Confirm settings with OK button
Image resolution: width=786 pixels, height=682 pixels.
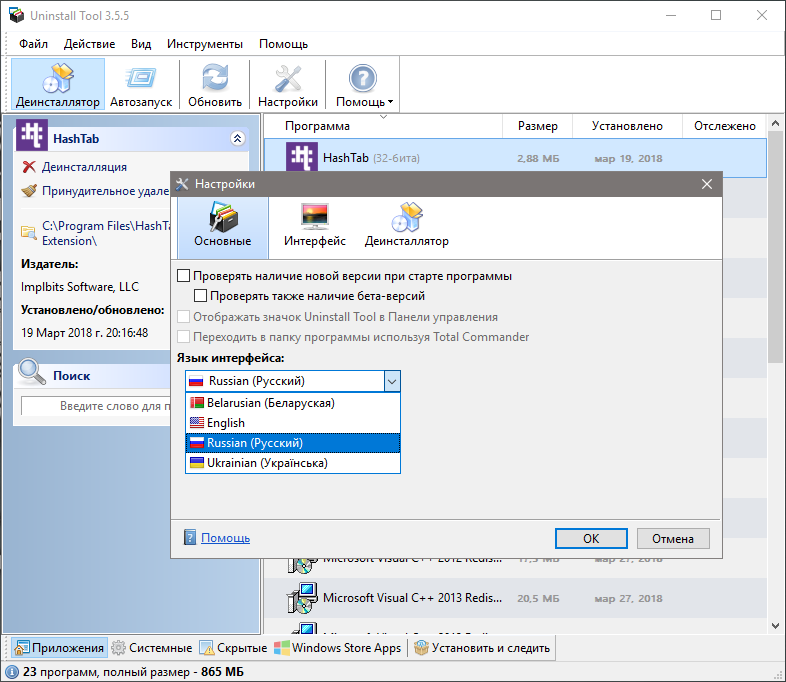click(591, 539)
